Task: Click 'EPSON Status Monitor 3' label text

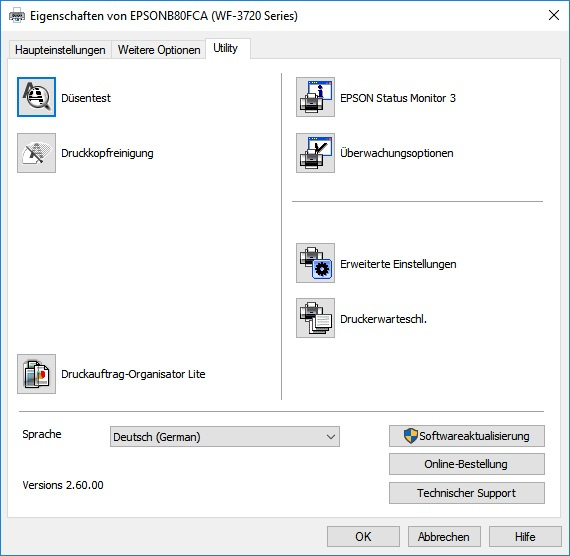Action: pos(398,98)
